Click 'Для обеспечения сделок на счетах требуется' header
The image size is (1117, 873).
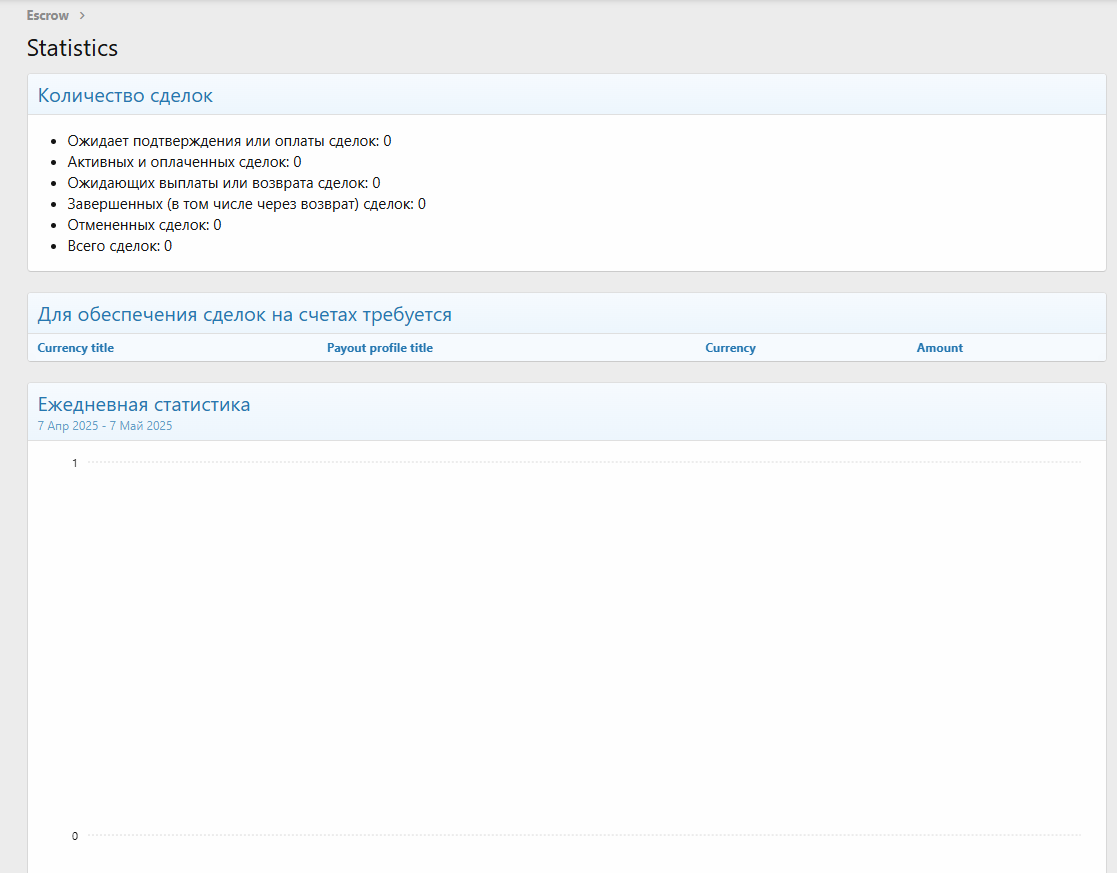pos(245,315)
